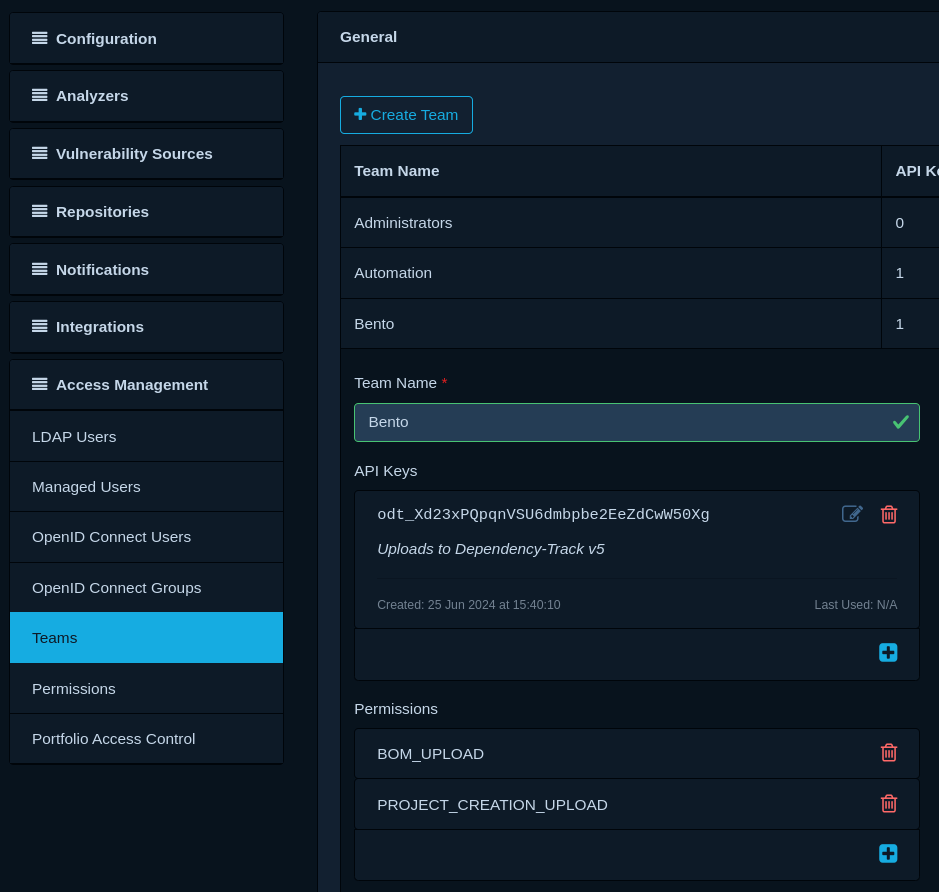The height and width of the screenshot is (892, 939).
Task: Click the Create Team button
Action: (x=406, y=114)
